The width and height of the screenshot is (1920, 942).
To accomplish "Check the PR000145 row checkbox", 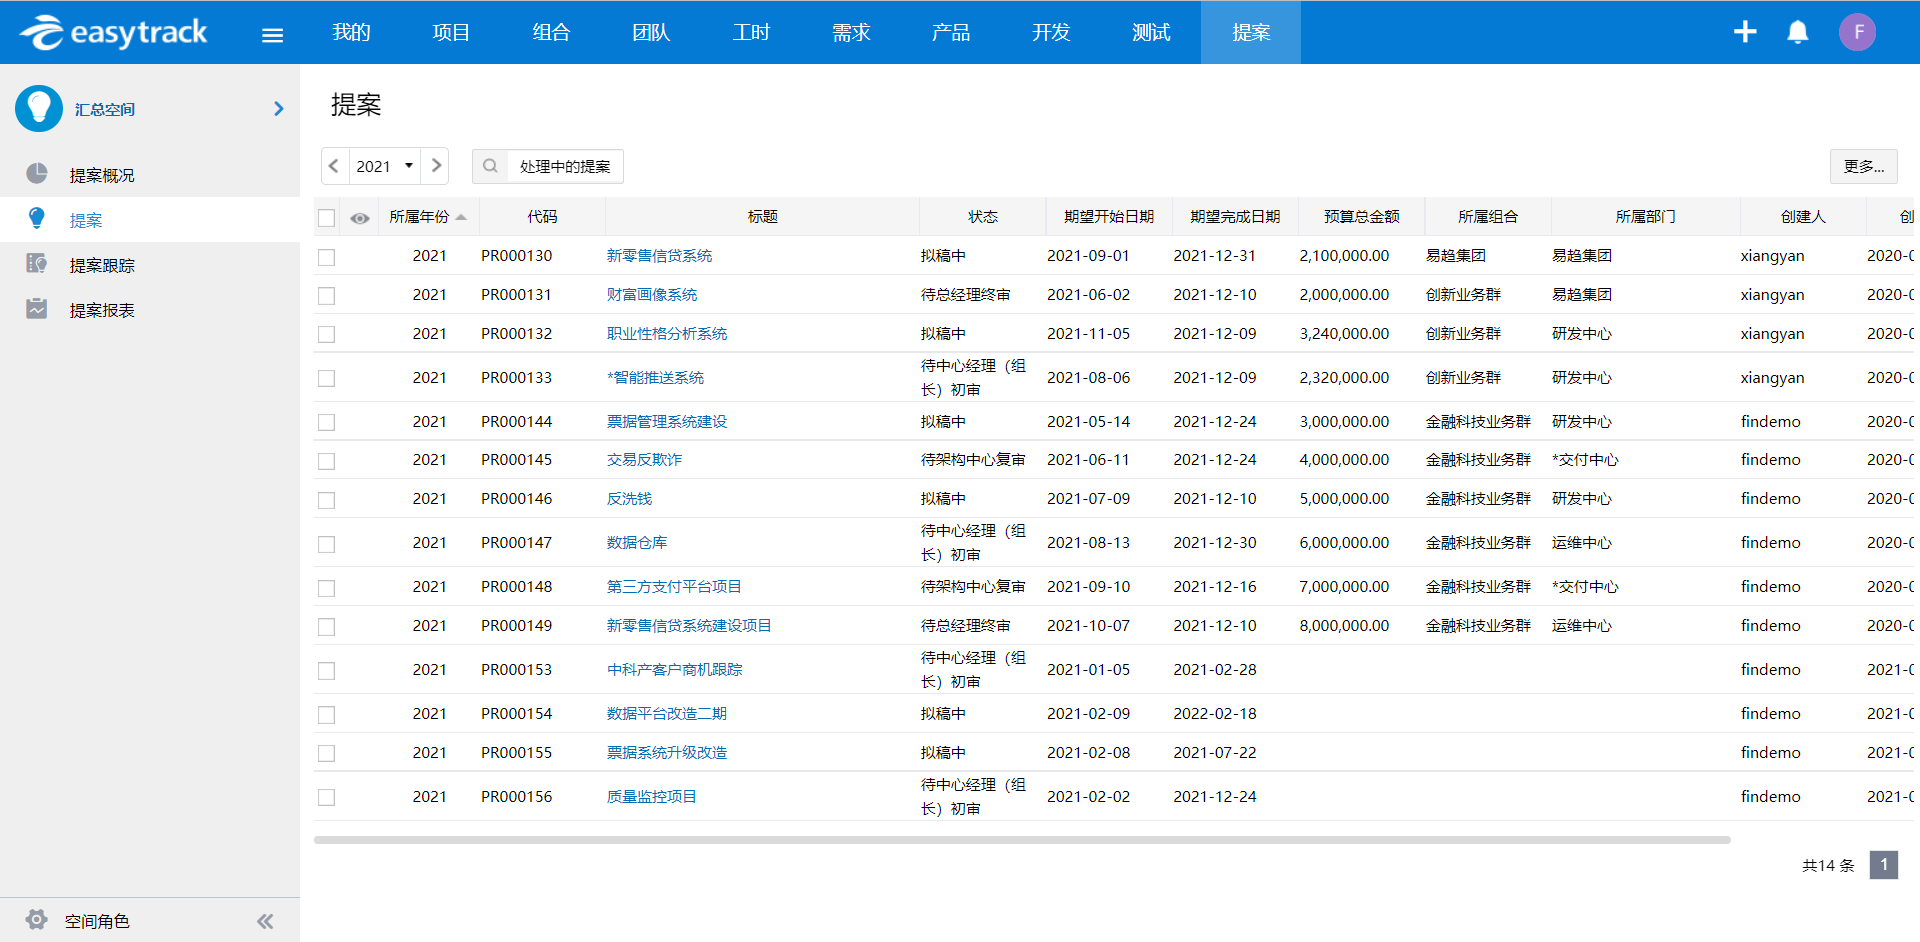I will point(327,461).
